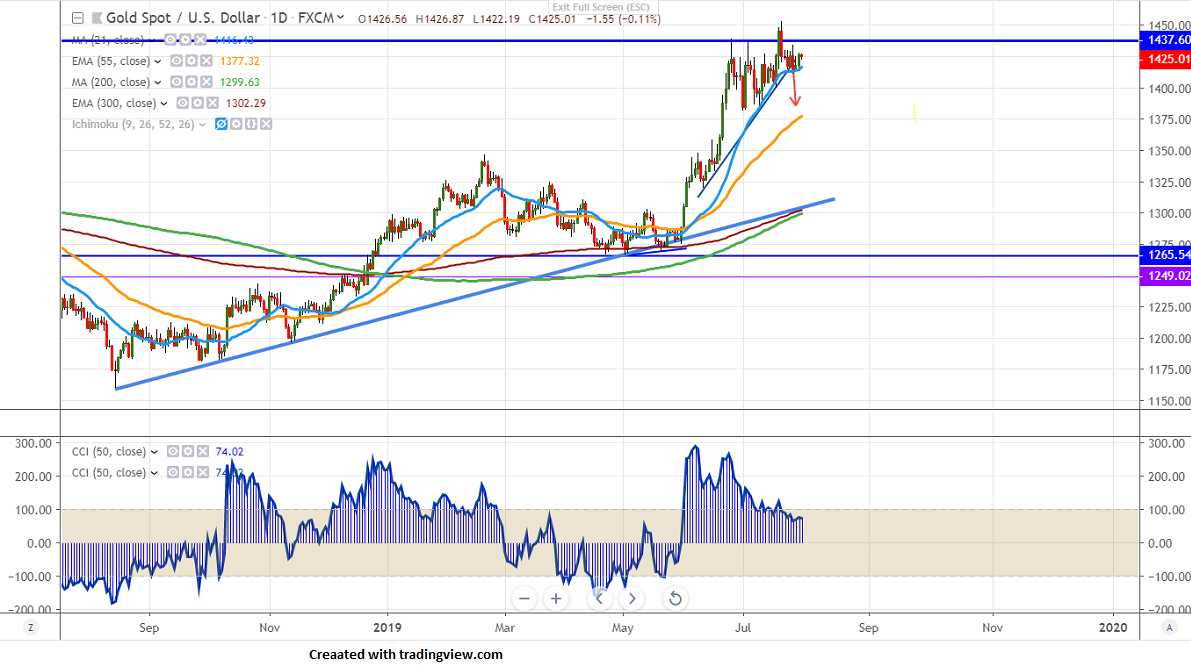This screenshot has height=665, width=1191.
Task: Select the Gold Spot / U.S. Dollar title
Action: point(183,17)
